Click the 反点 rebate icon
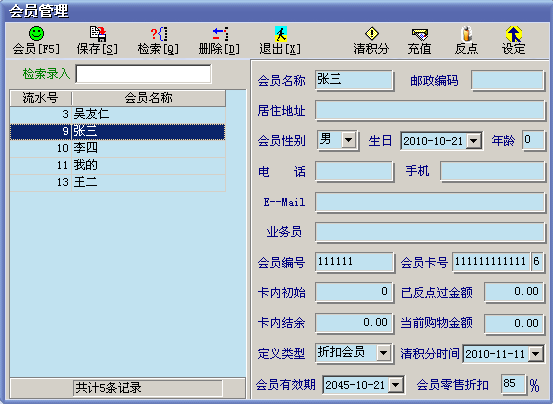The height and width of the screenshot is (404, 553). point(467,34)
